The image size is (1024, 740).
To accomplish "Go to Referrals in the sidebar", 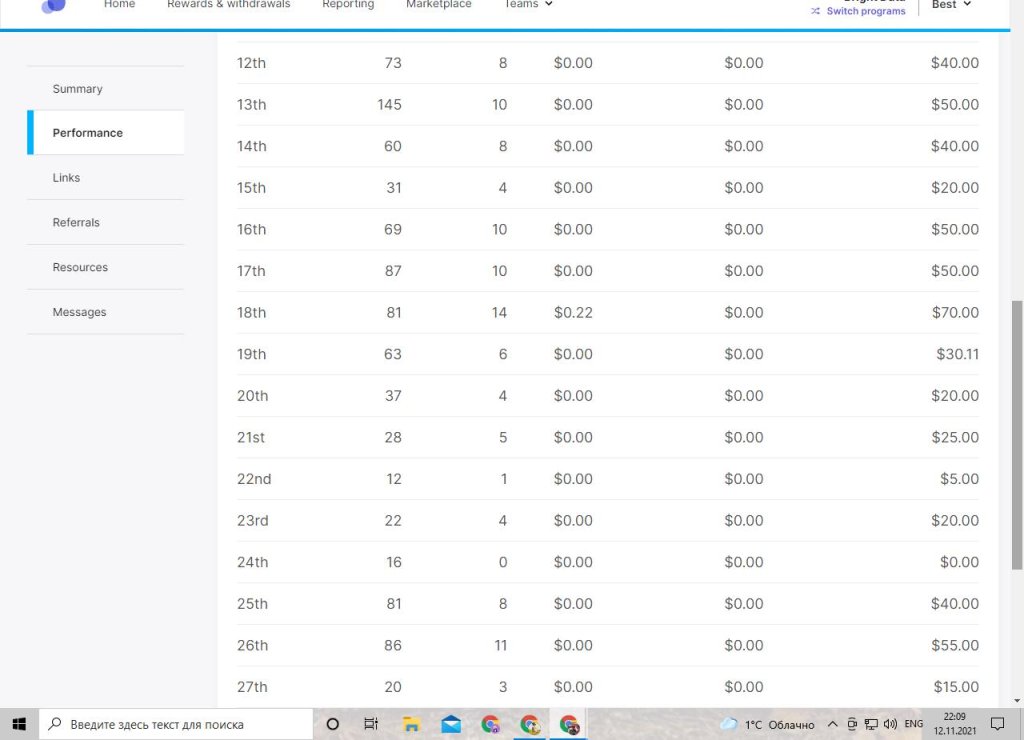I will [76, 222].
